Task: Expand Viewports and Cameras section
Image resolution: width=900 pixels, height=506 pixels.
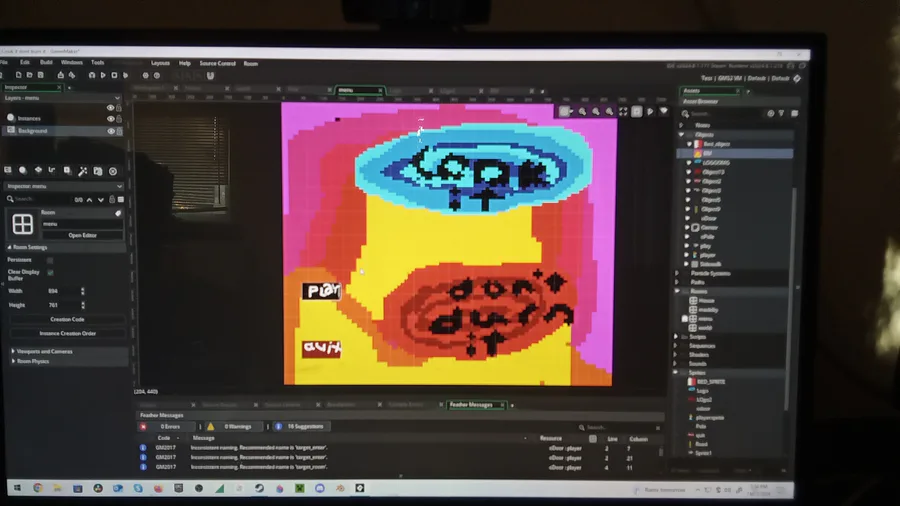Action: pos(13,351)
